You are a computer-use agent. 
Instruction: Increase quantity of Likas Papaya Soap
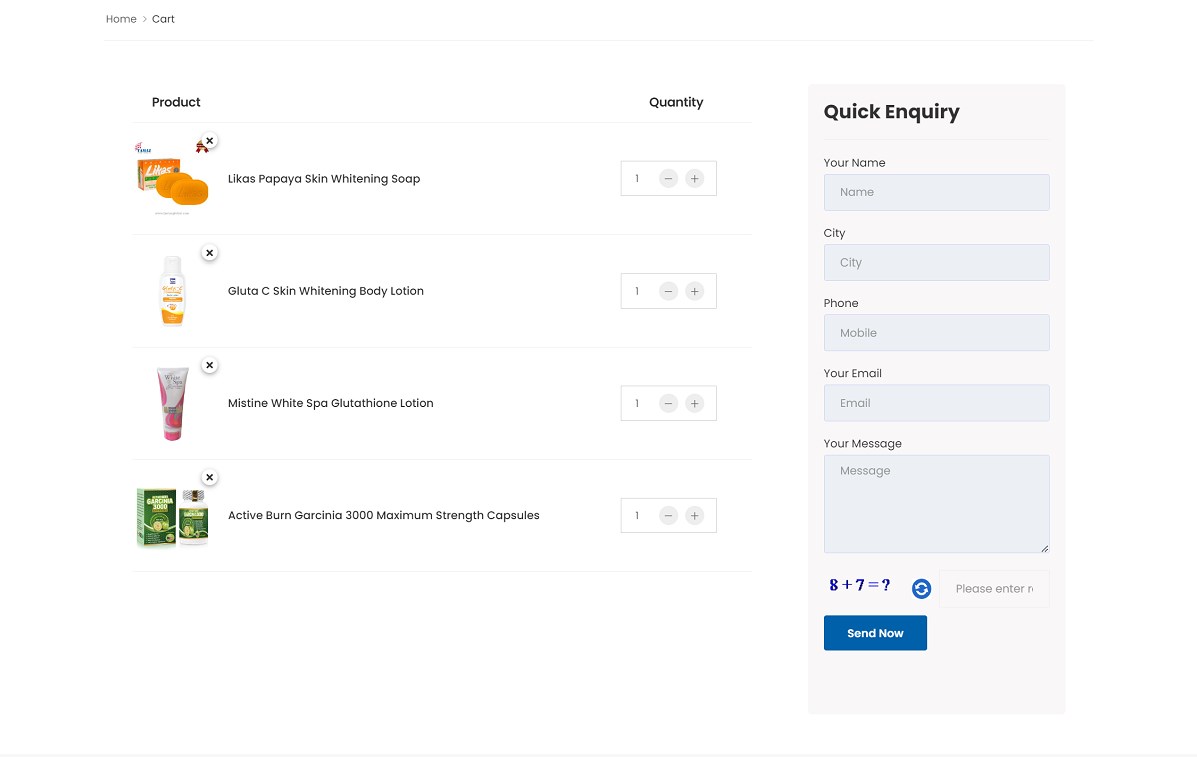point(695,179)
